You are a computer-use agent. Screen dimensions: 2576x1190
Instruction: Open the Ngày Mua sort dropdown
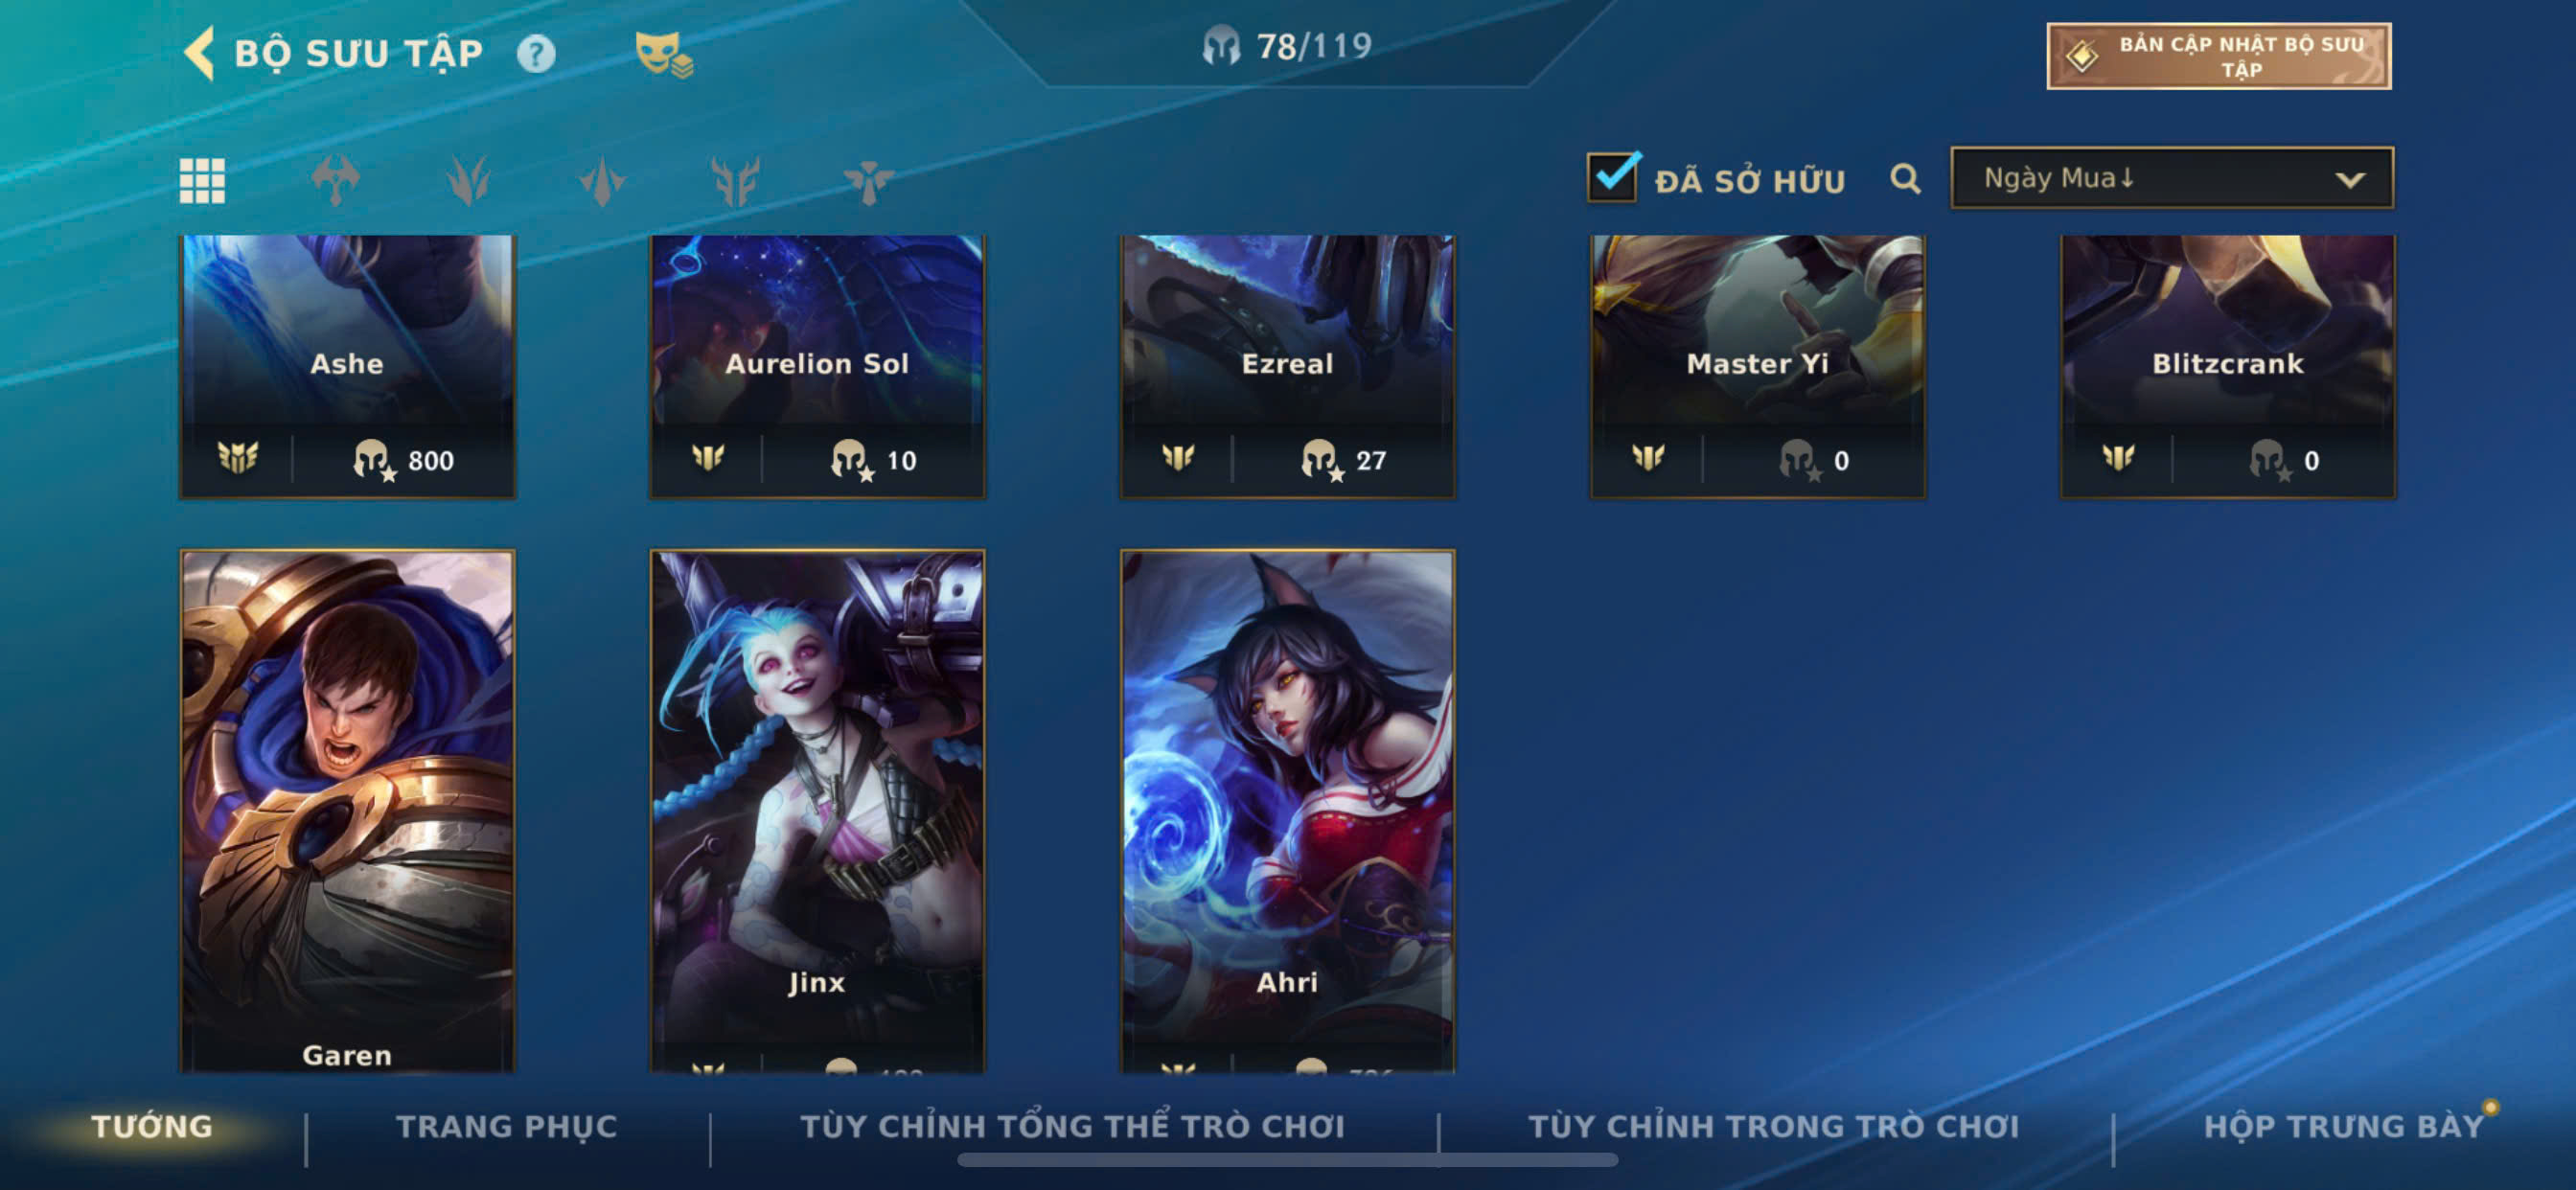2172,178
